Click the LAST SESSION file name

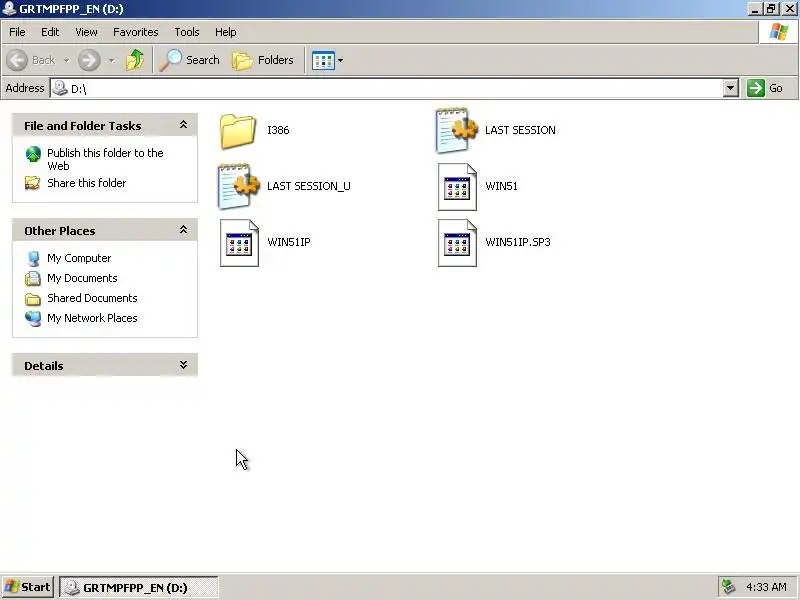click(520, 130)
